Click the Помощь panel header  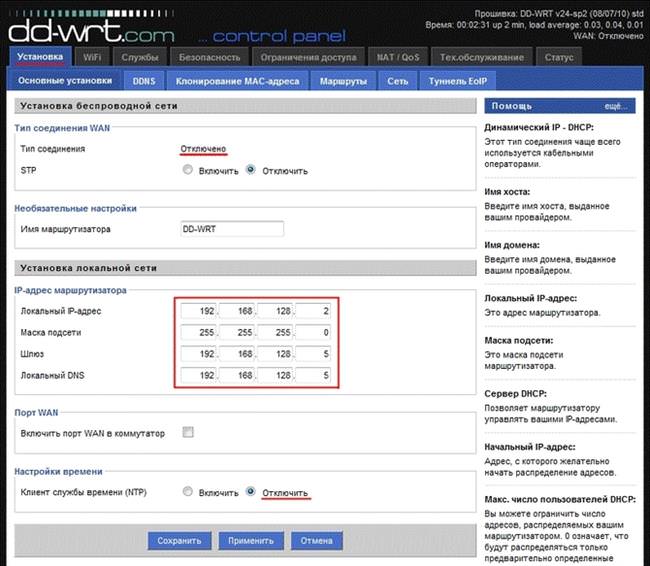pos(560,106)
